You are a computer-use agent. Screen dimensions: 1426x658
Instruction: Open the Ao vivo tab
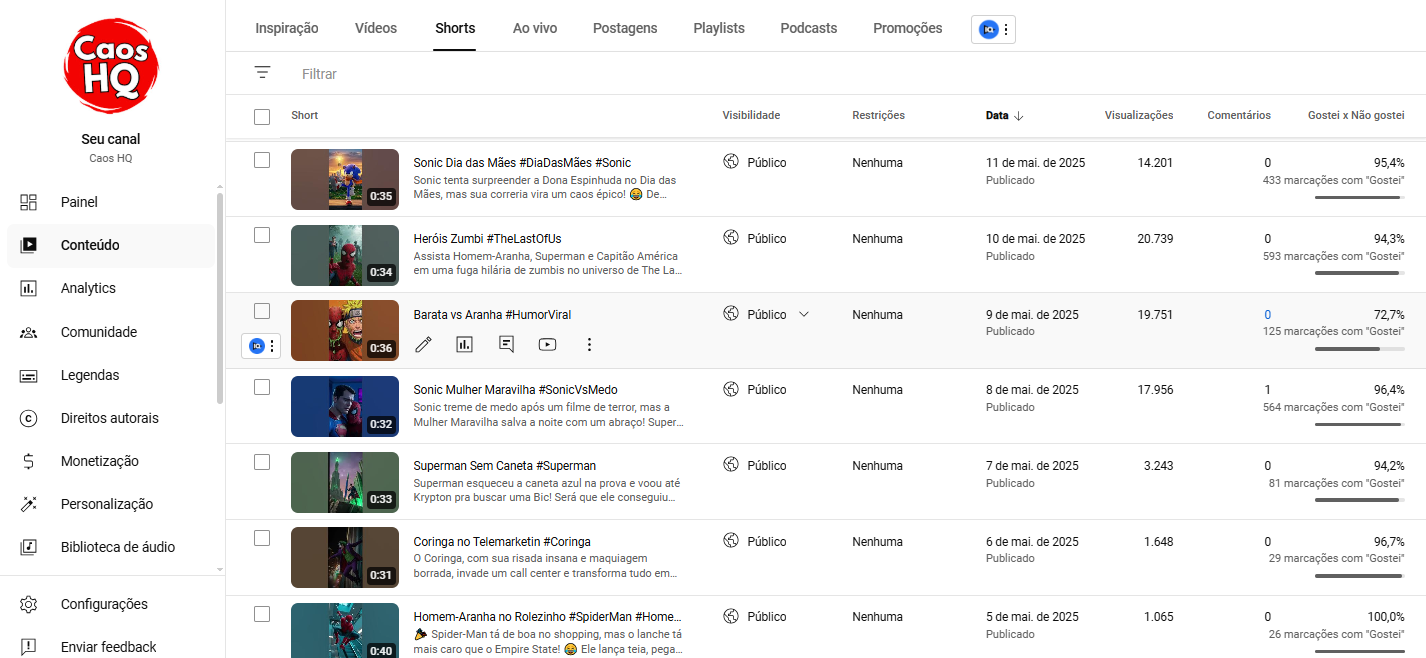(x=535, y=28)
